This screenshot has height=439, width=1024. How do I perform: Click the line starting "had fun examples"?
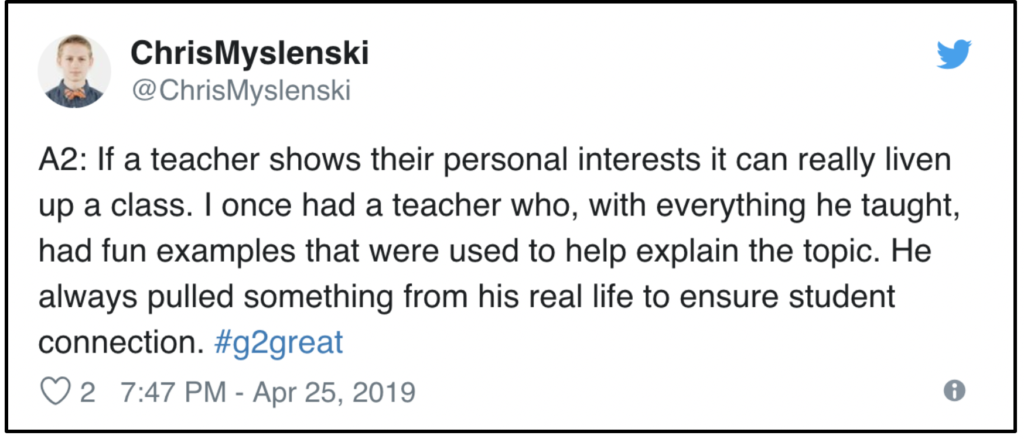click(484, 253)
